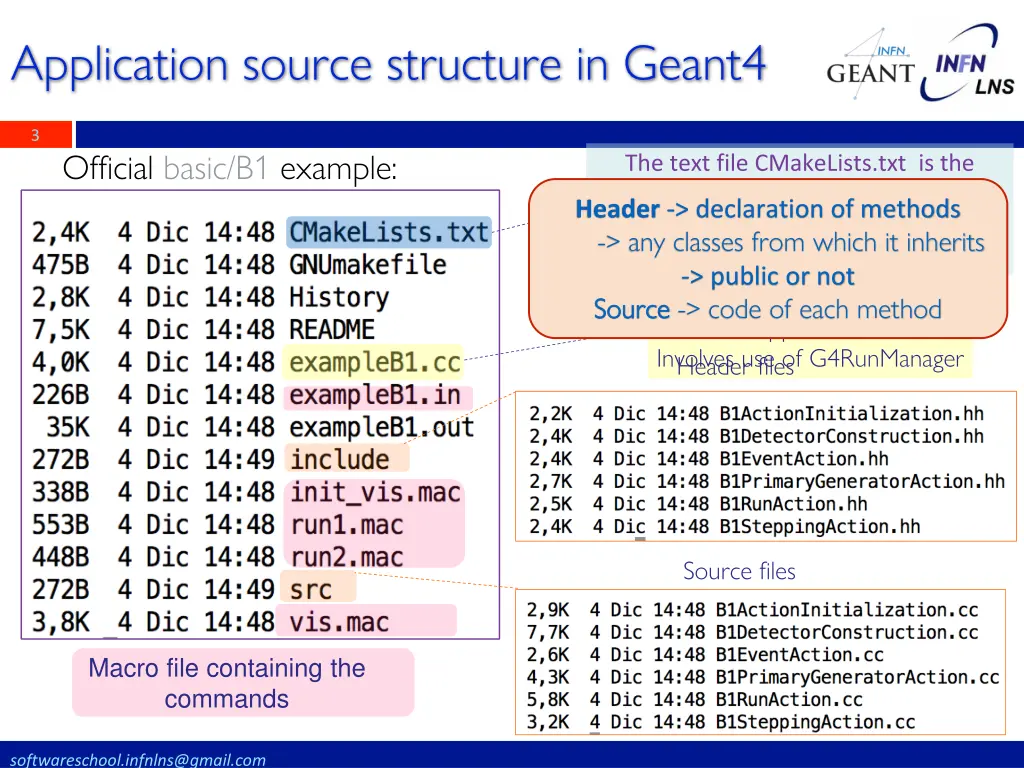
Task: Click the B1RunAction.hh header file
Action: tap(793, 504)
